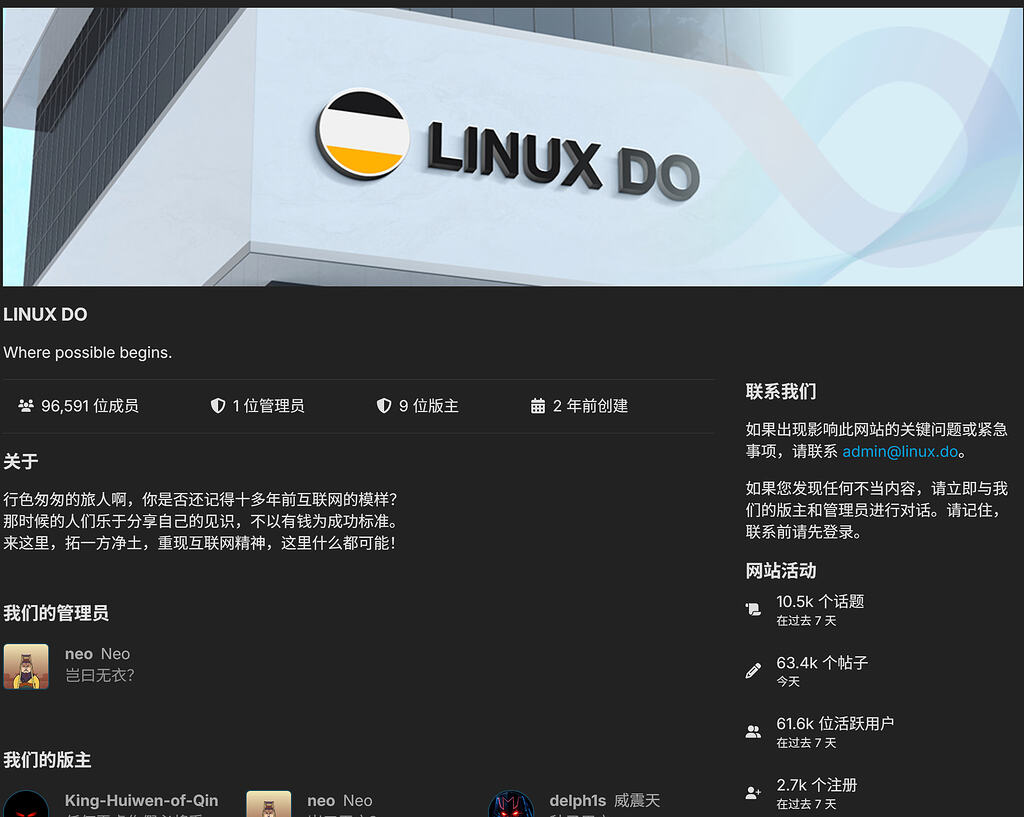Viewport: 1024px width, 817px height.
Task: Click the 1 位管理员 stat text
Action: 268,406
